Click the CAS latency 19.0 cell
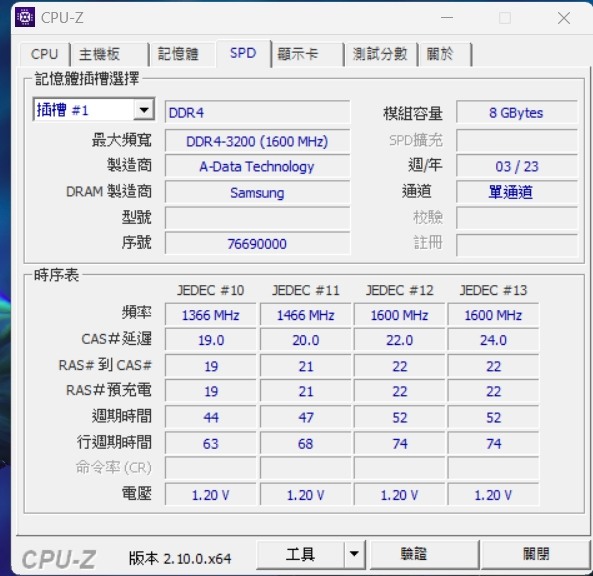Image resolution: width=593 pixels, height=576 pixels. [x=211, y=340]
